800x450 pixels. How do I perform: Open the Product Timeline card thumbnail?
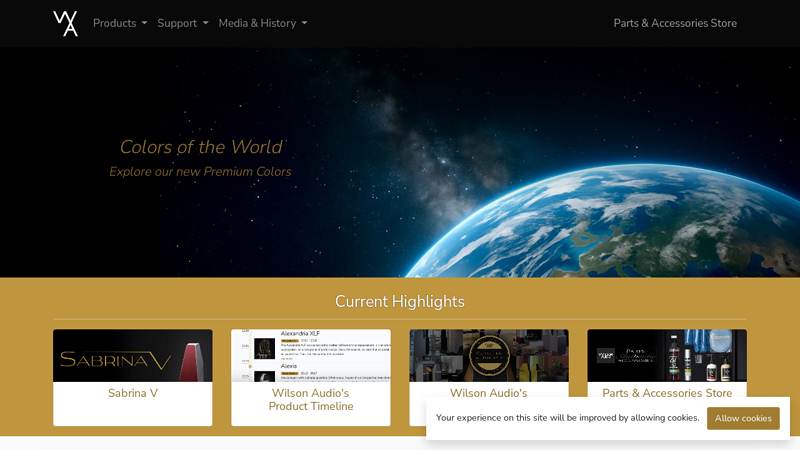[310, 356]
